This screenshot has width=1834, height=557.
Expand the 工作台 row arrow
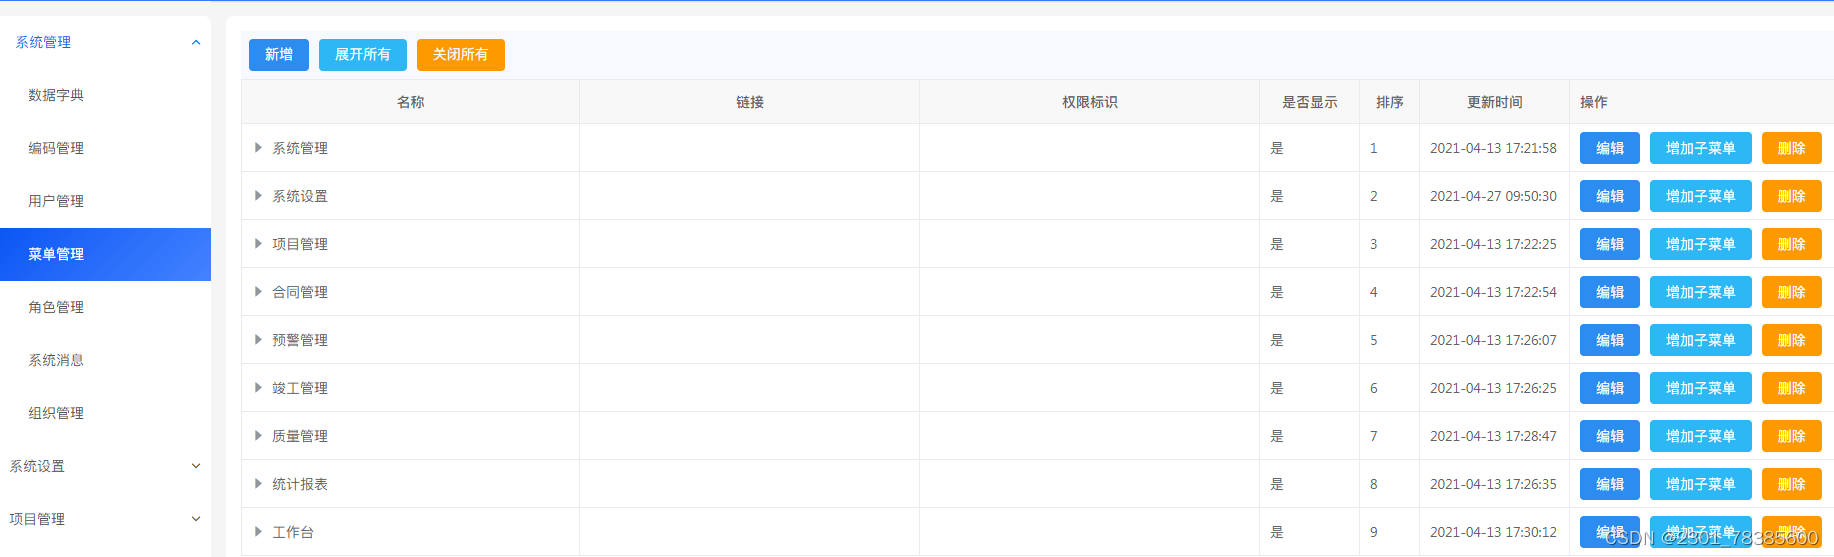tap(258, 532)
